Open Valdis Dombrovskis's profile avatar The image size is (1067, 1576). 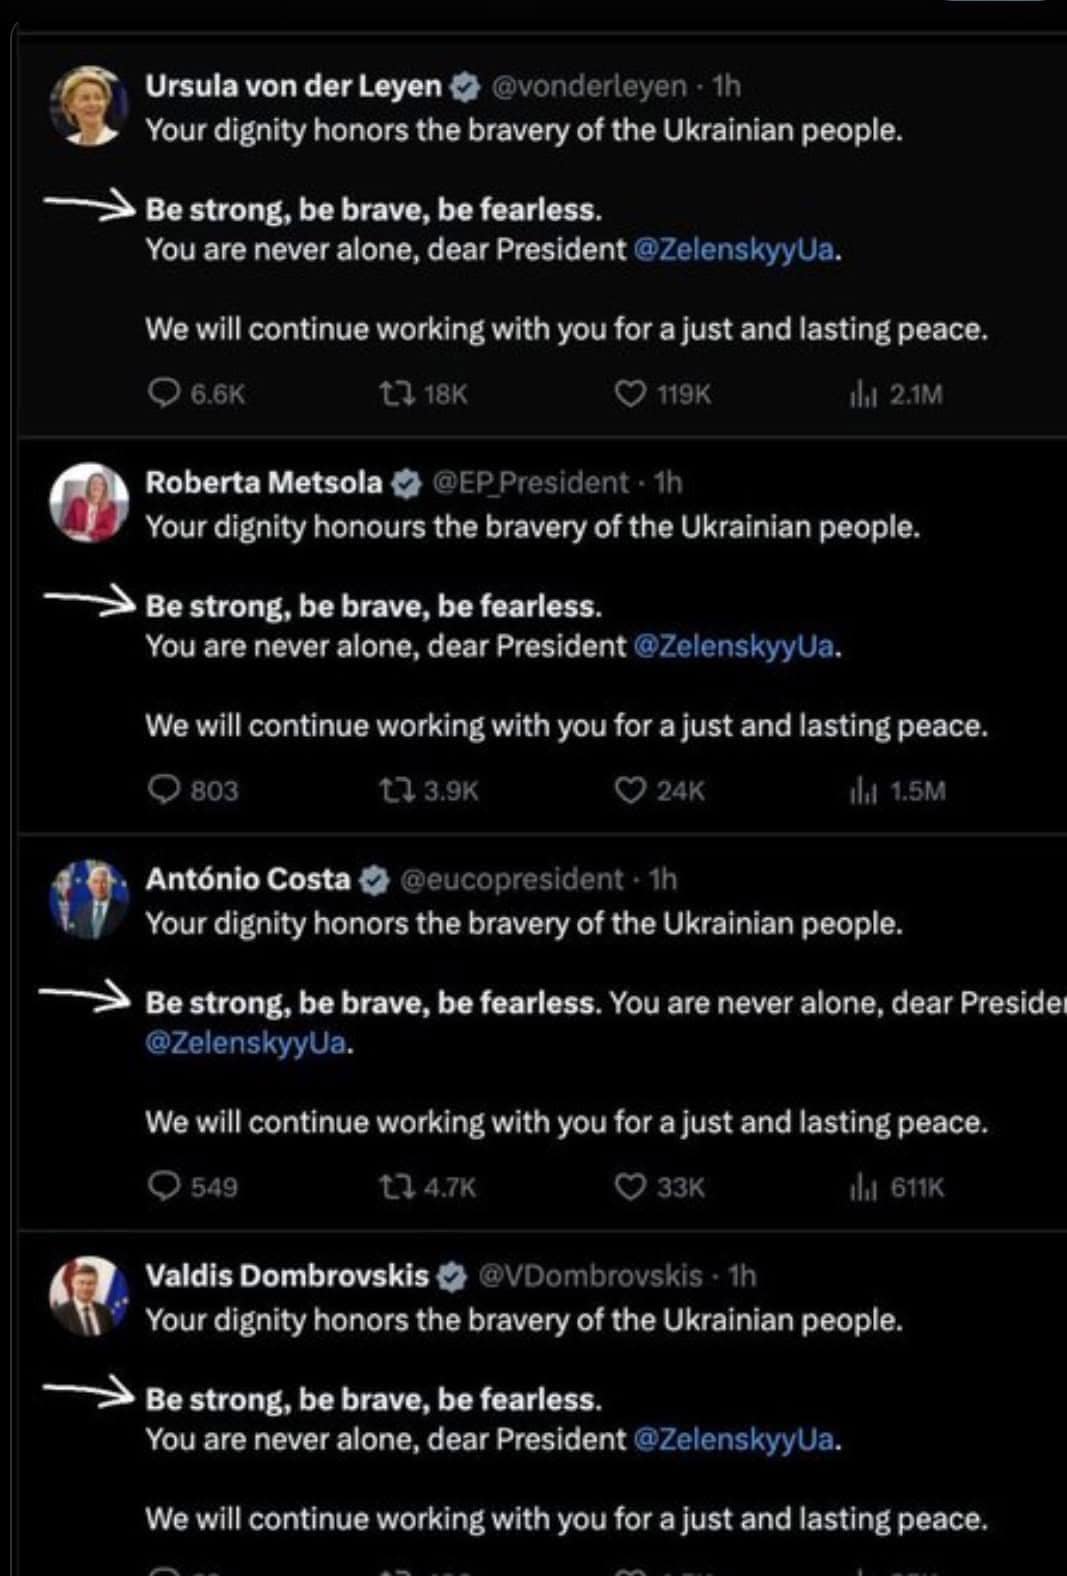(x=89, y=1296)
